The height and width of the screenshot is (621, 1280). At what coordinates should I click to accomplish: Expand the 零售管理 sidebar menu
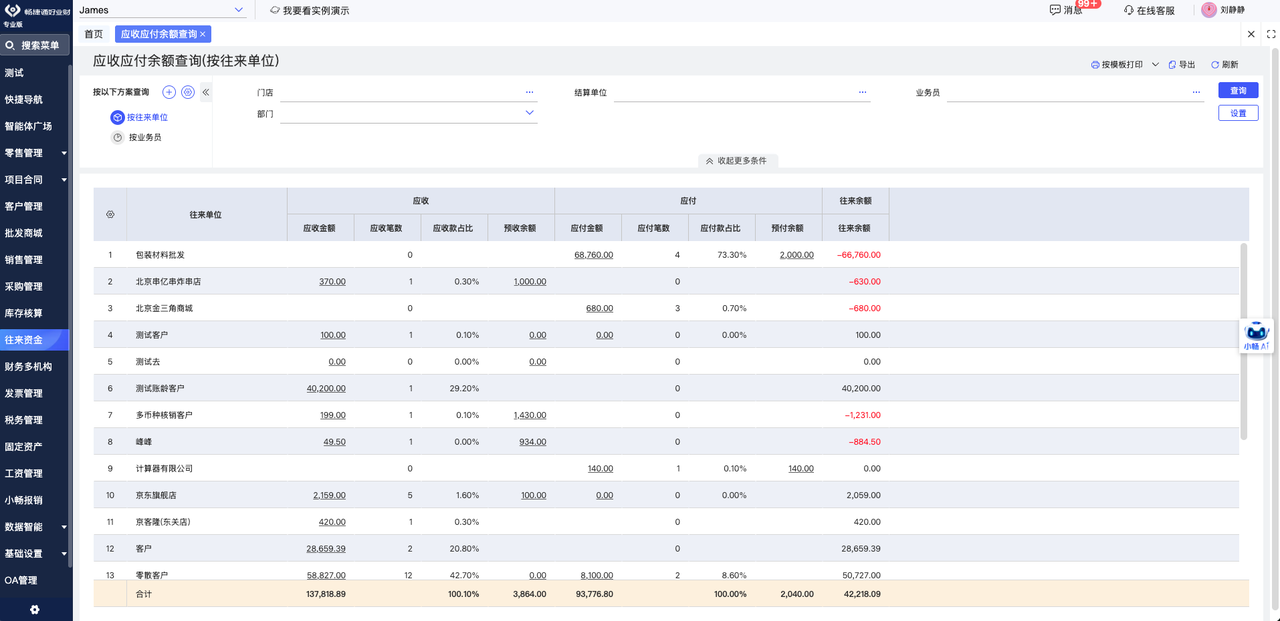tap(64, 153)
